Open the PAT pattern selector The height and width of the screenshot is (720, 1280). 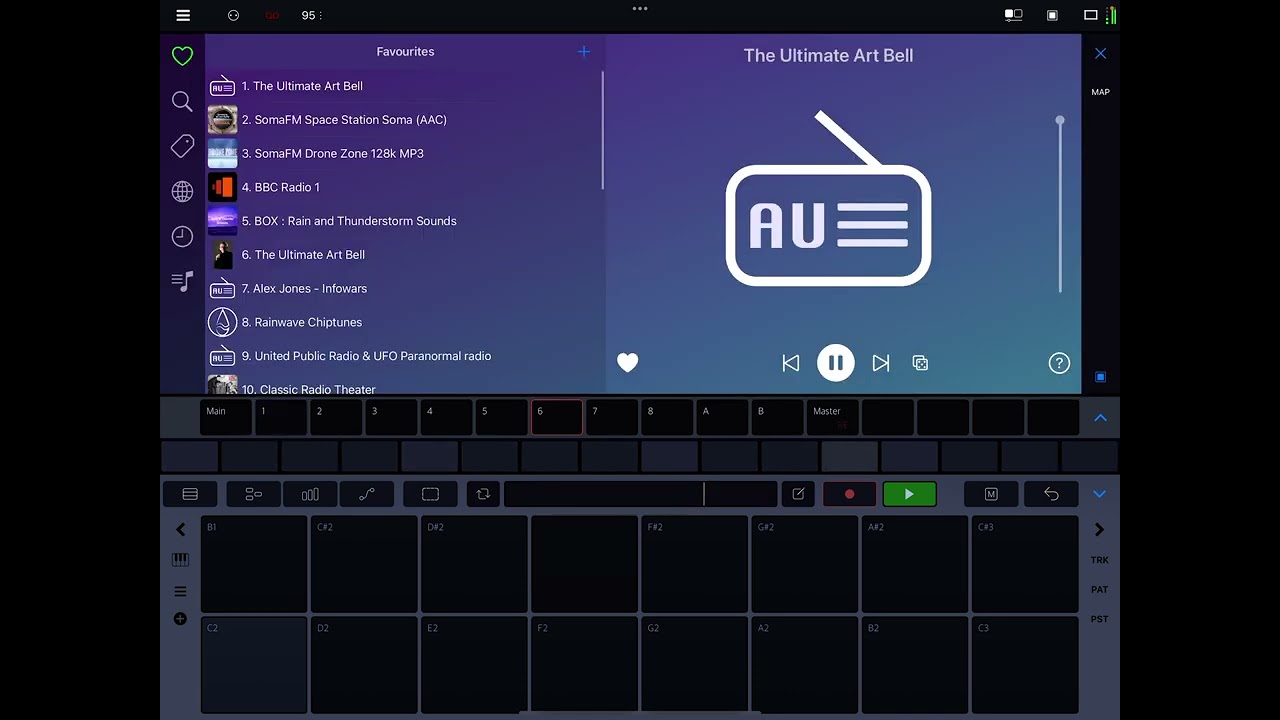point(1100,590)
